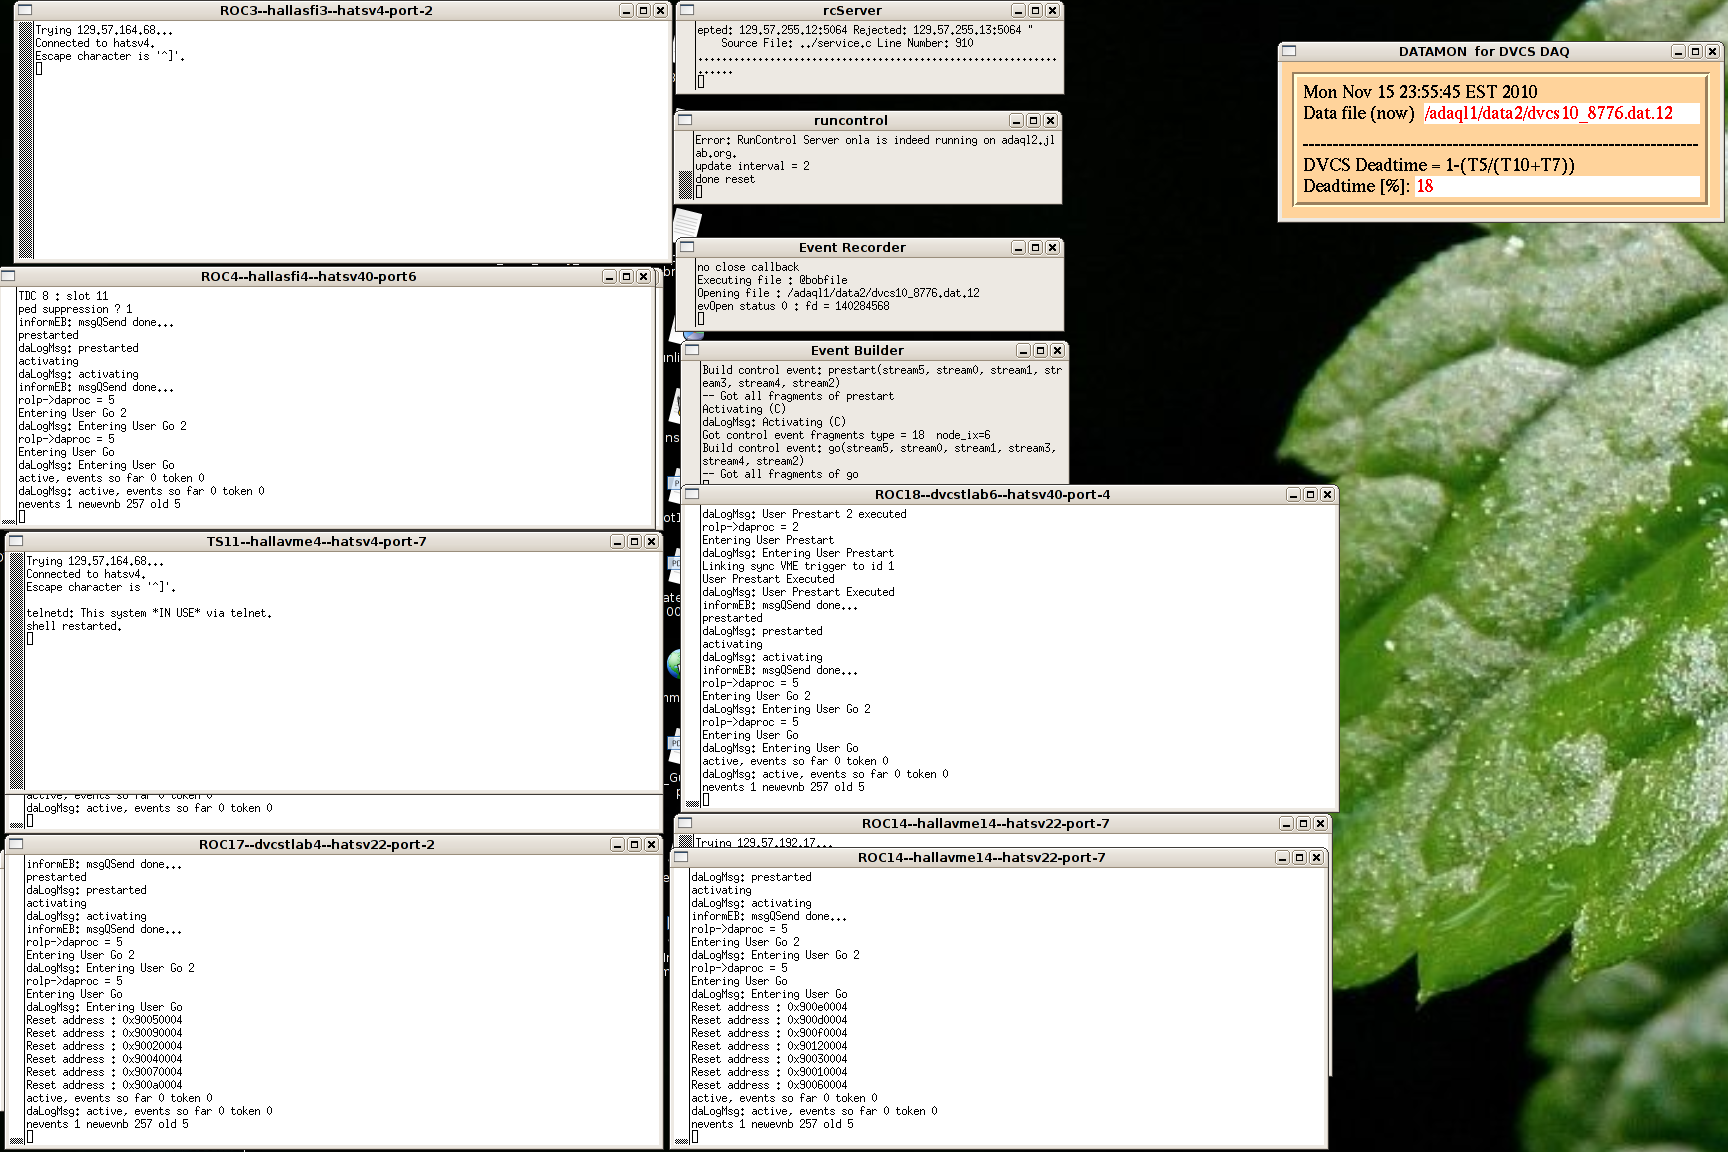Open window menu icon of Event Recorder

click(x=687, y=247)
